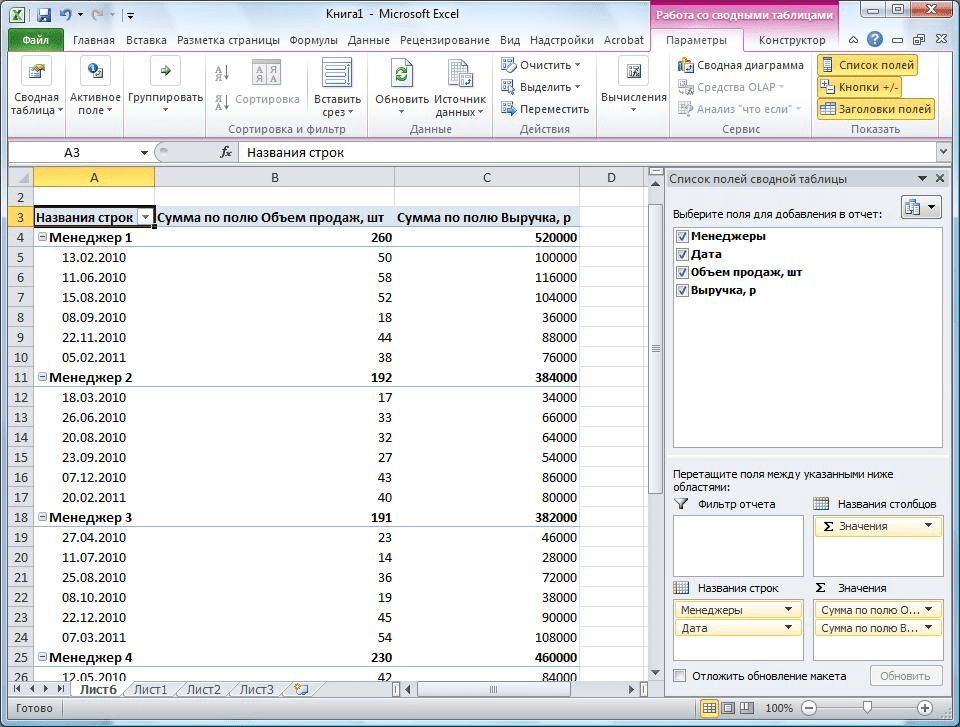The image size is (960, 727).
Task: Open the Лист2 sheet tab
Action: point(203,689)
